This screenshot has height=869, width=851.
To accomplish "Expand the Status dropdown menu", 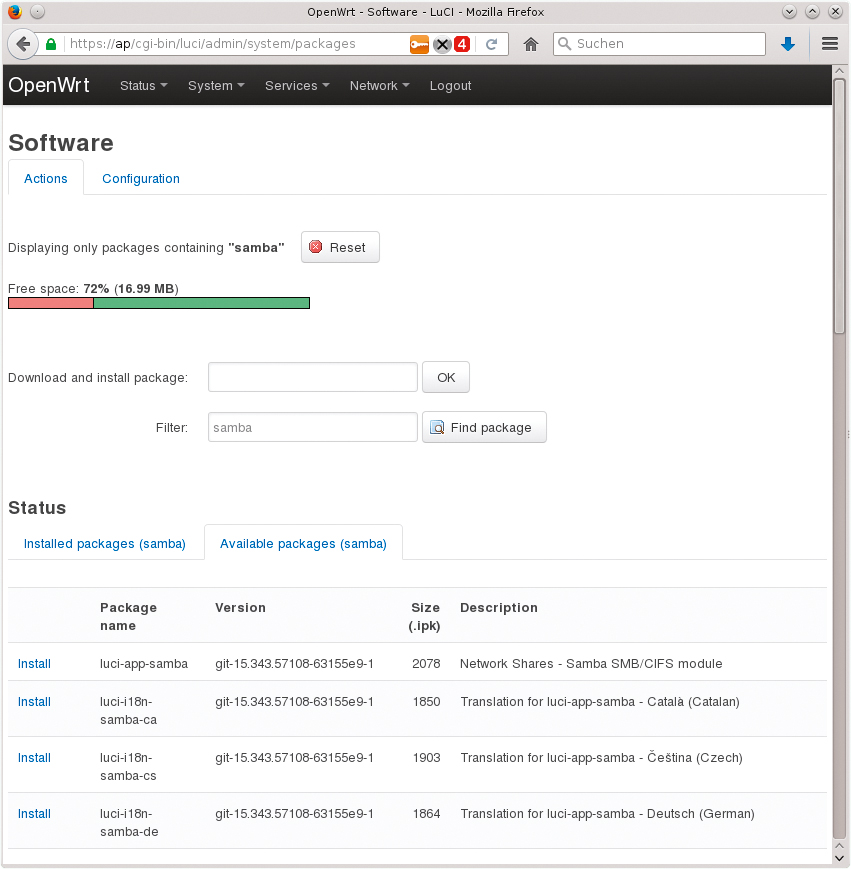I will tap(143, 86).
